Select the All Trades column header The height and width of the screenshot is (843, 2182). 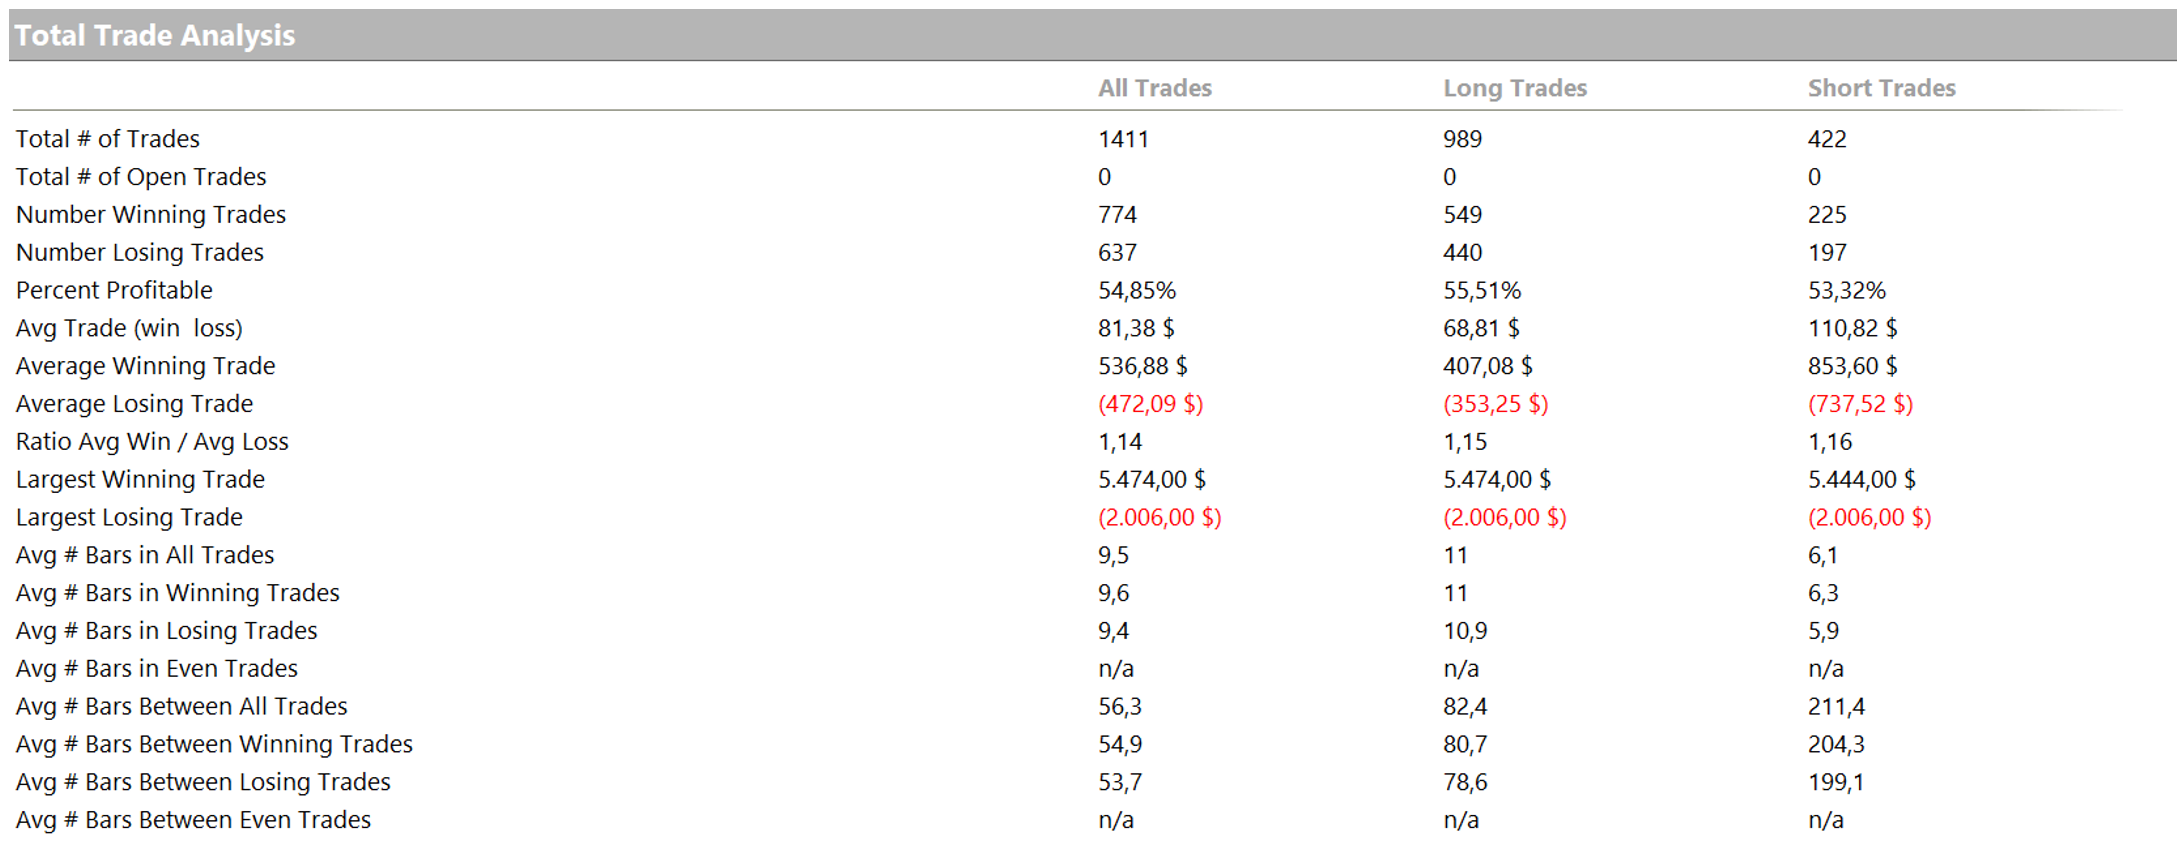pyautogui.click(x=1154, y=88)
